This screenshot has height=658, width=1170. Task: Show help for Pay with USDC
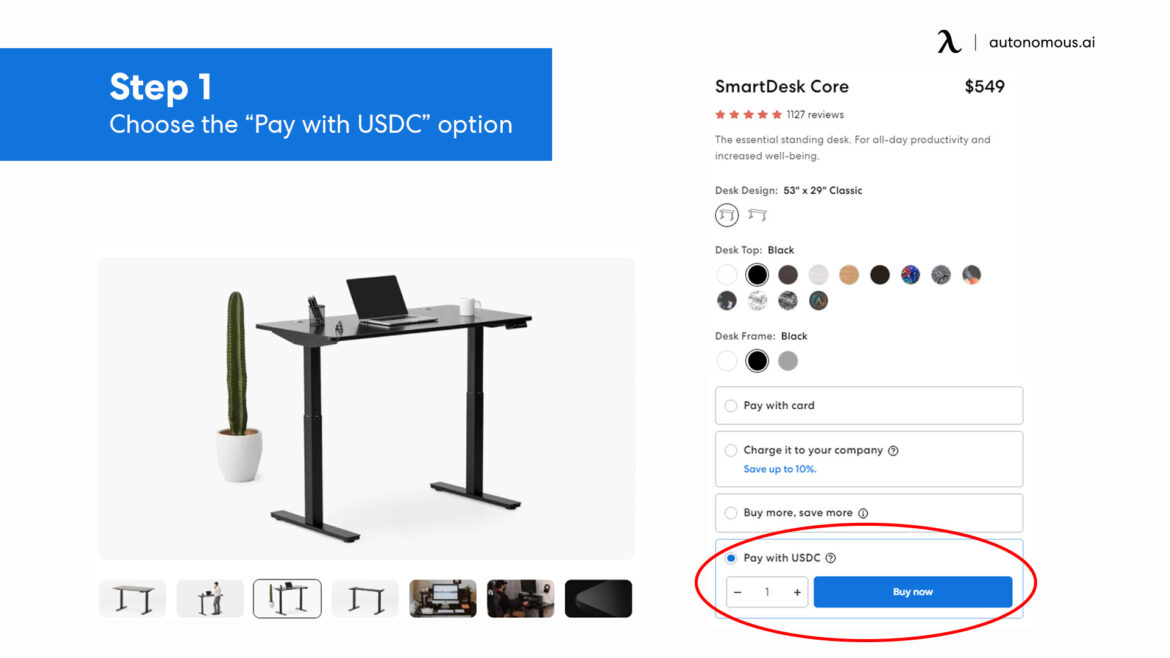pos(831,558)
